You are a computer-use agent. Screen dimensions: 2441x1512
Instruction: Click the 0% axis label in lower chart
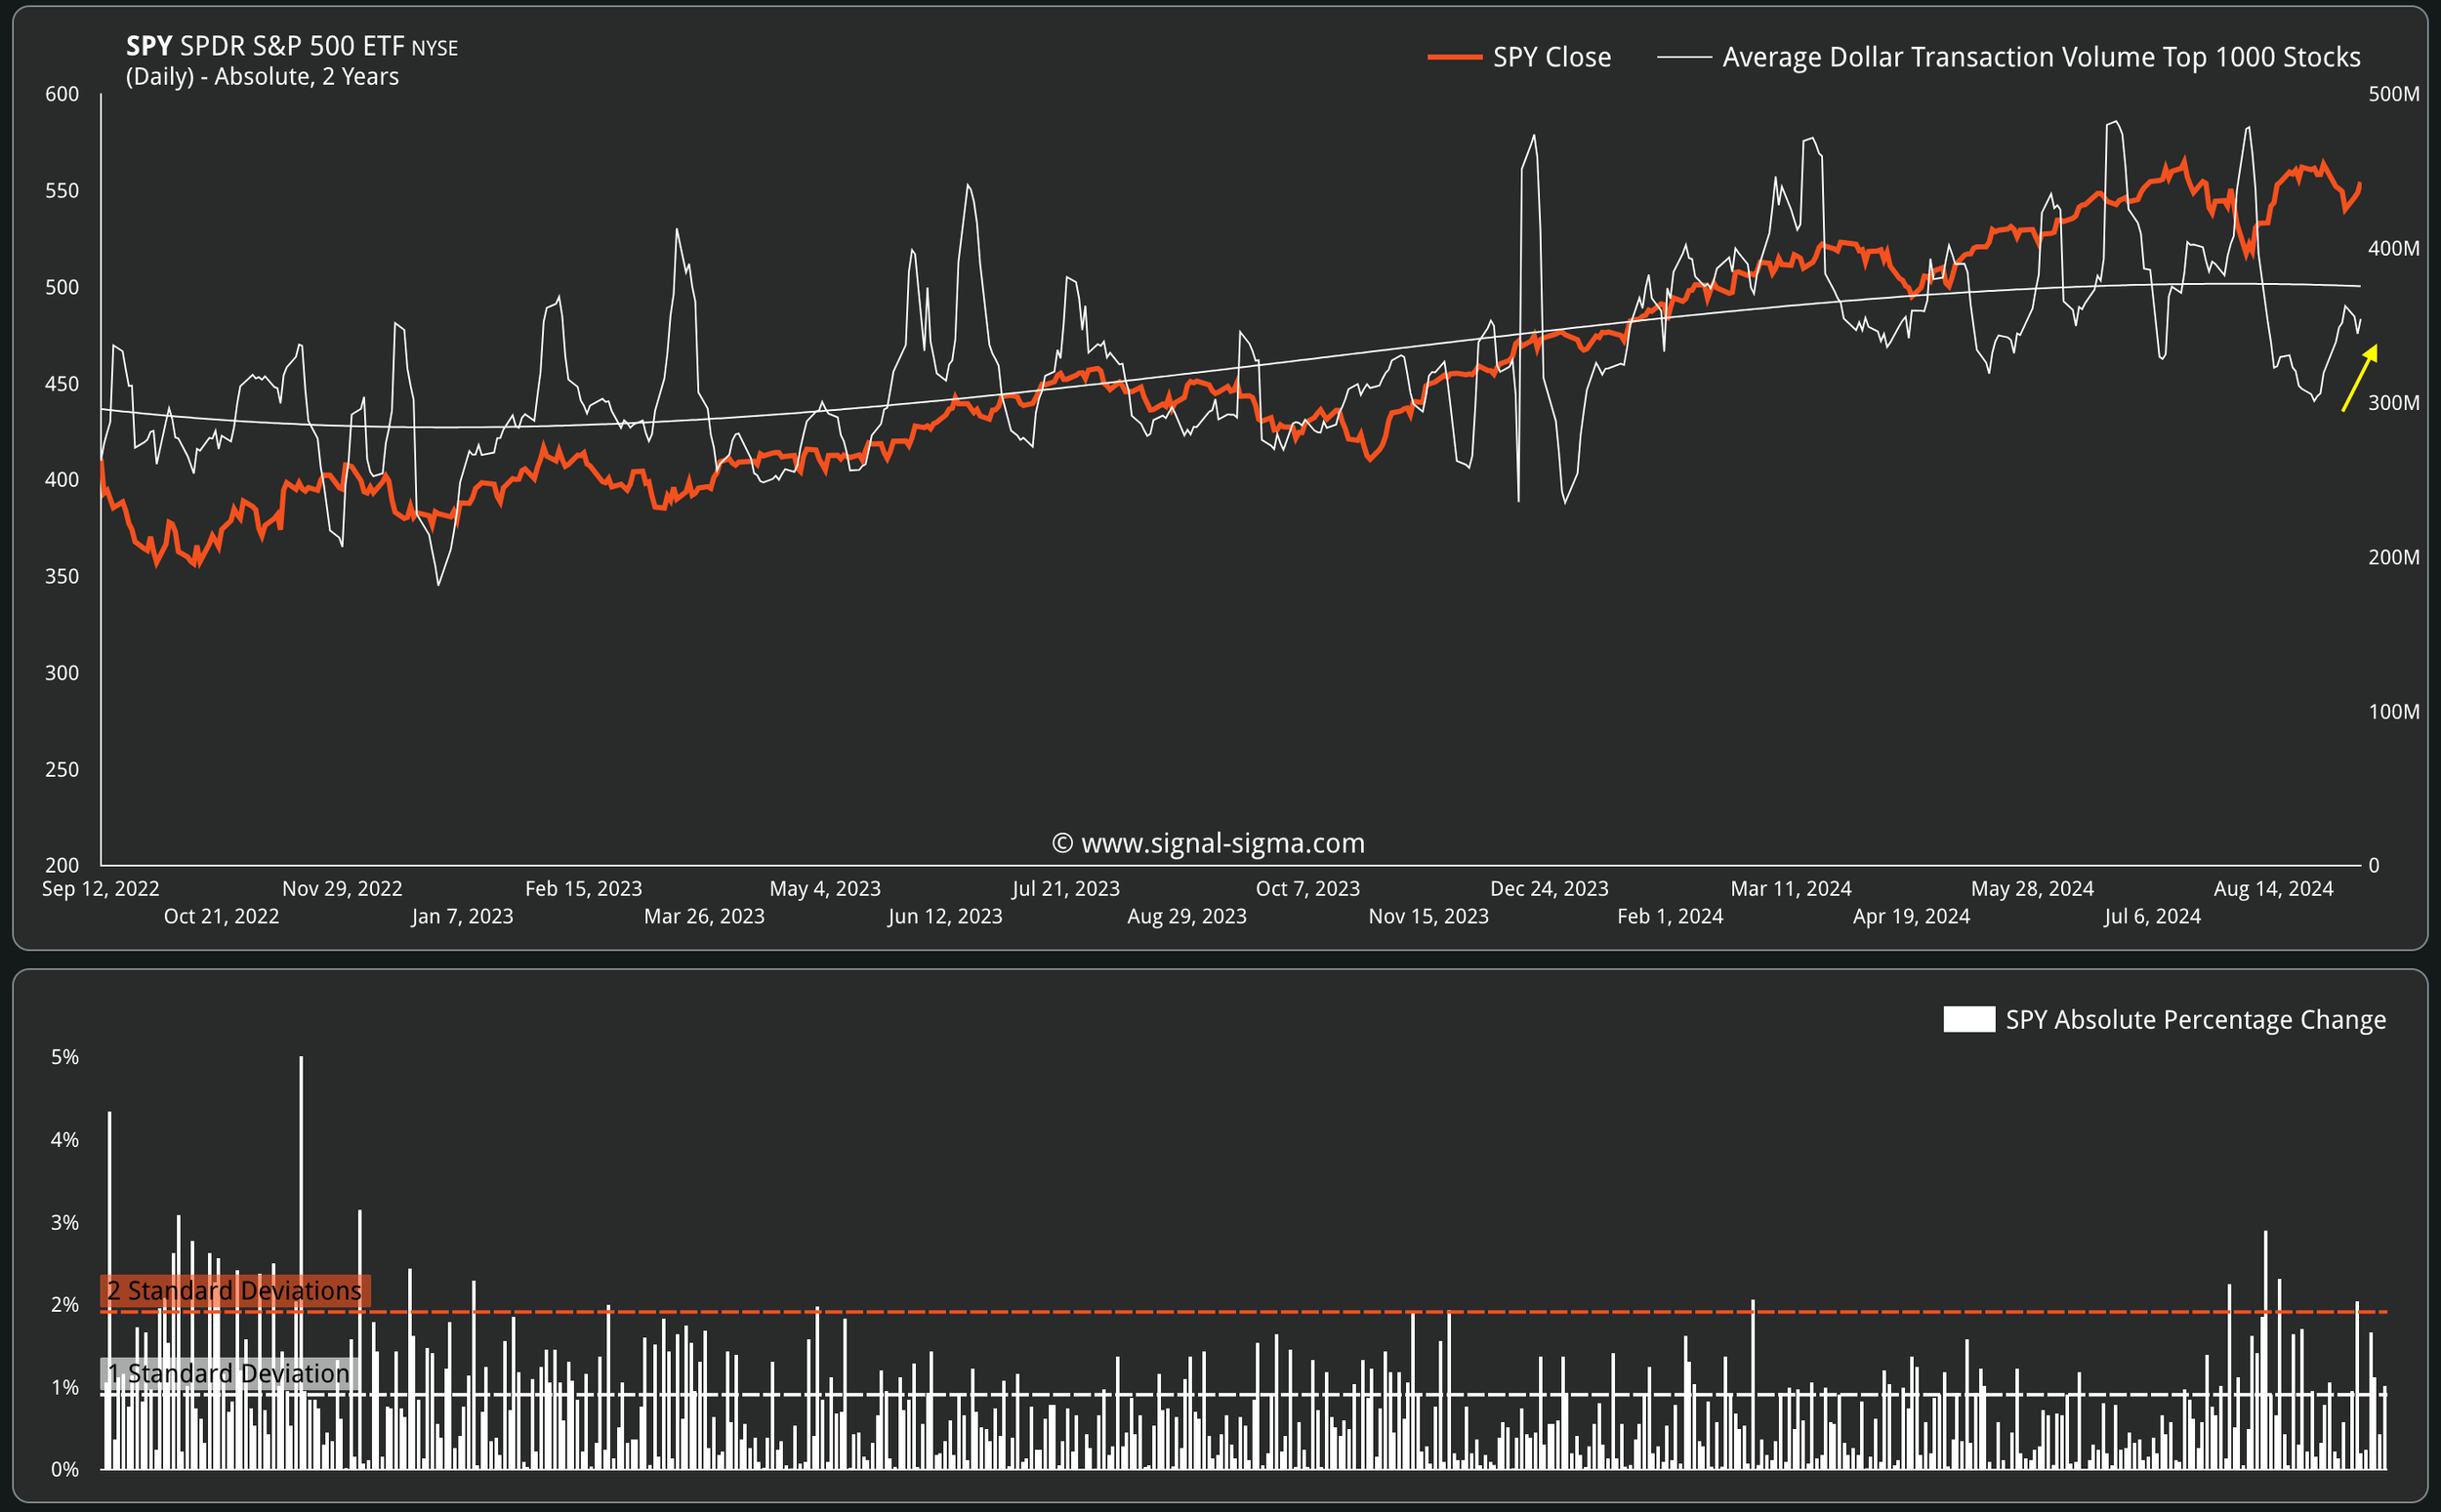tap(65, 1469)
